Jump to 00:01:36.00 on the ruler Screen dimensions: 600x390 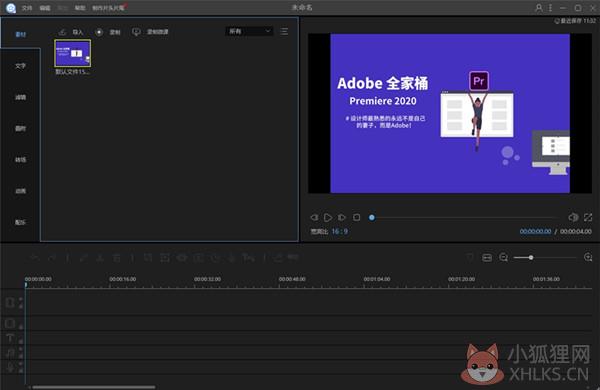[x=546, y=279]
